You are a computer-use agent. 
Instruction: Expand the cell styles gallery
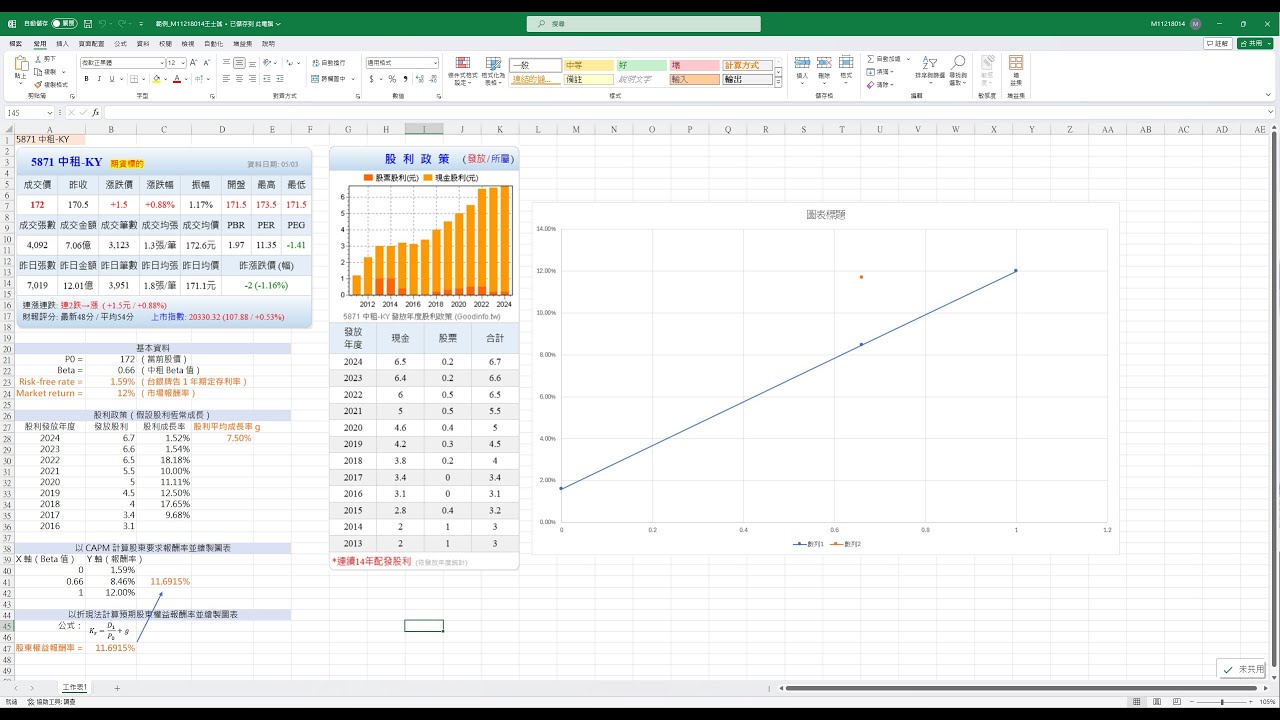point(780,80)
